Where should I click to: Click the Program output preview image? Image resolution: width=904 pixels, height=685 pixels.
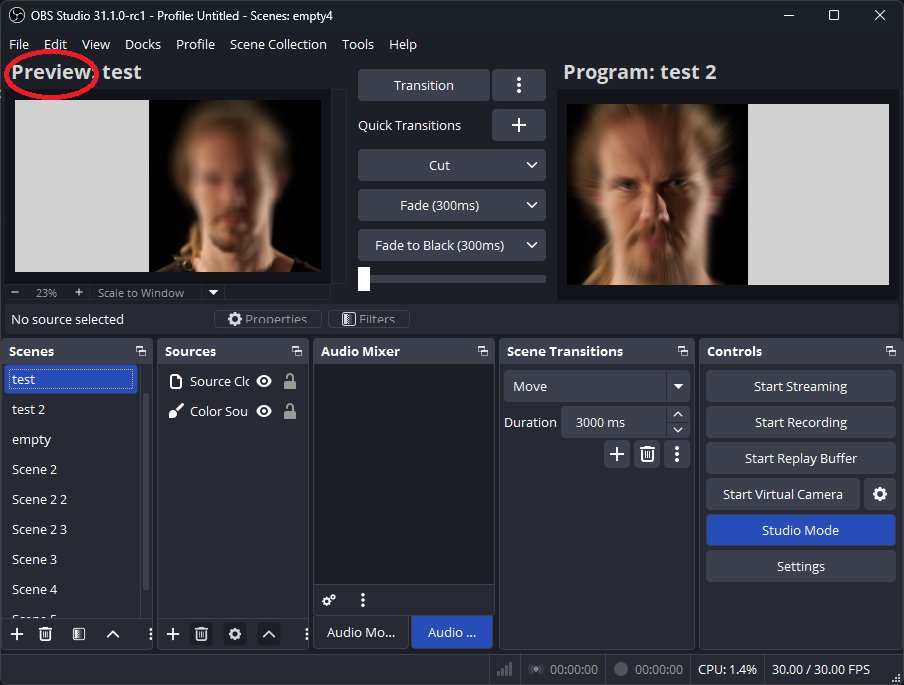click(728, 194)
